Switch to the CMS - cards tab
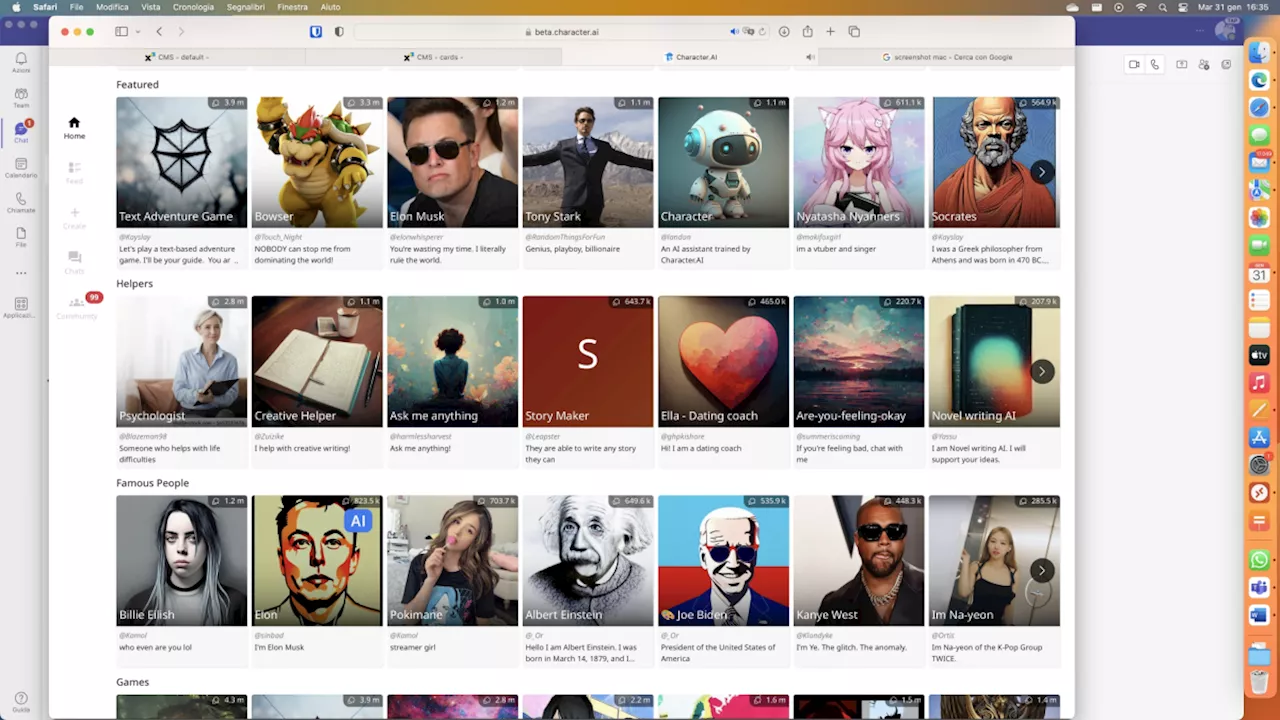The width and height of the screenshot is (1280, 720). coord(433,57)
